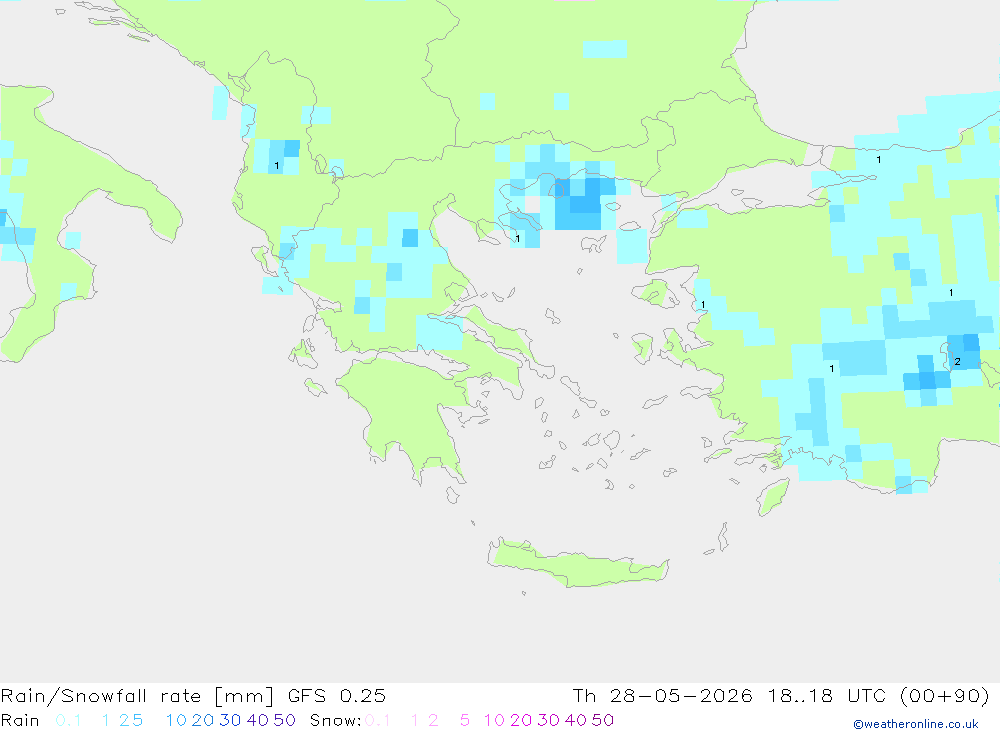Click the "1" value on the Chalkidiki peninsula
The image size is (1000, 733).
[517, 239]
